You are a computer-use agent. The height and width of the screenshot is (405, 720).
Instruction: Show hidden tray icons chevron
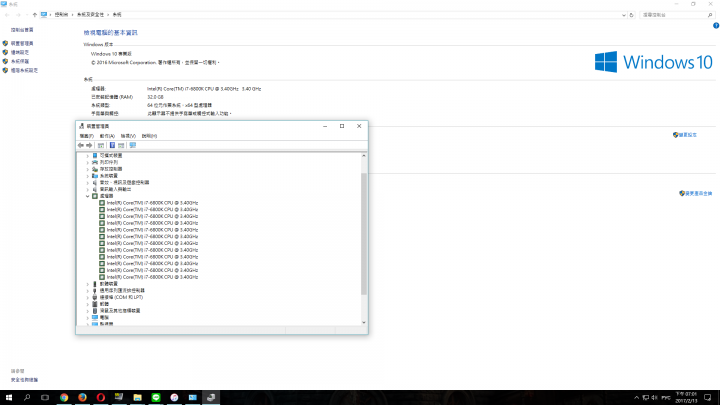[636, 398]
